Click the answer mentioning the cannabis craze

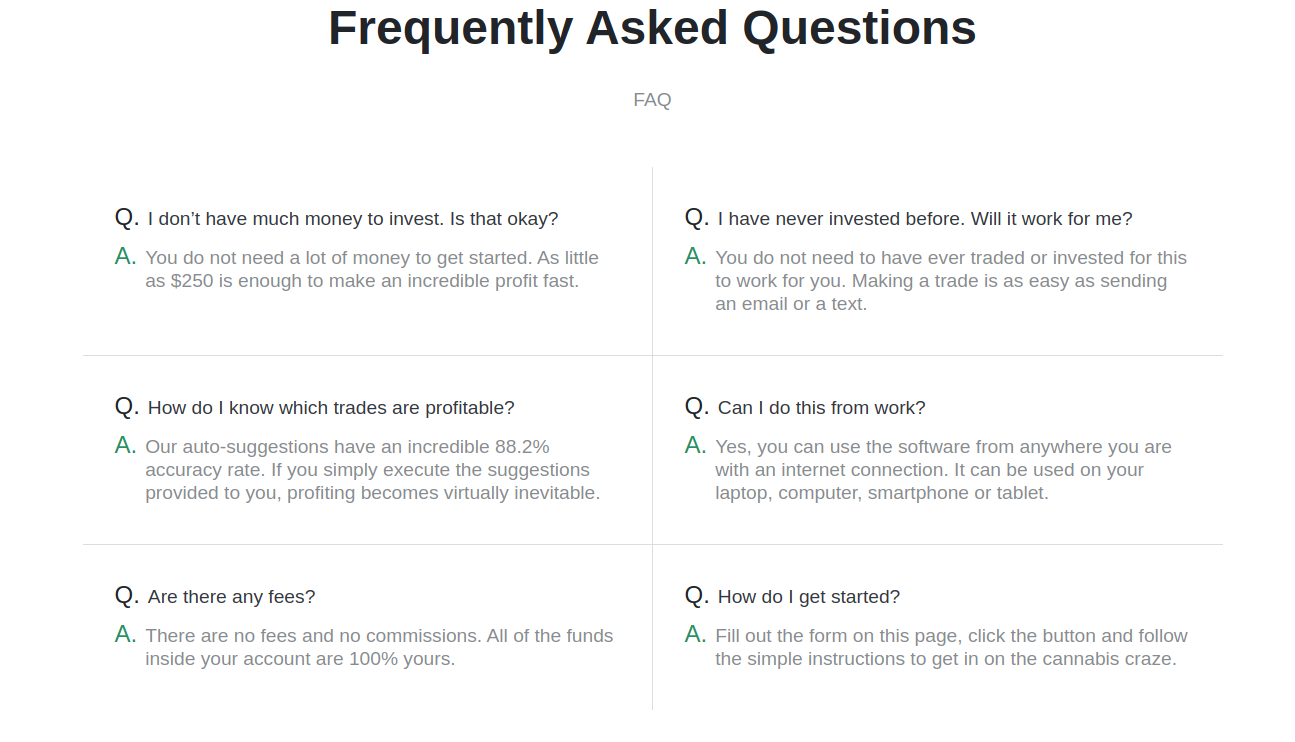(950, 648)
